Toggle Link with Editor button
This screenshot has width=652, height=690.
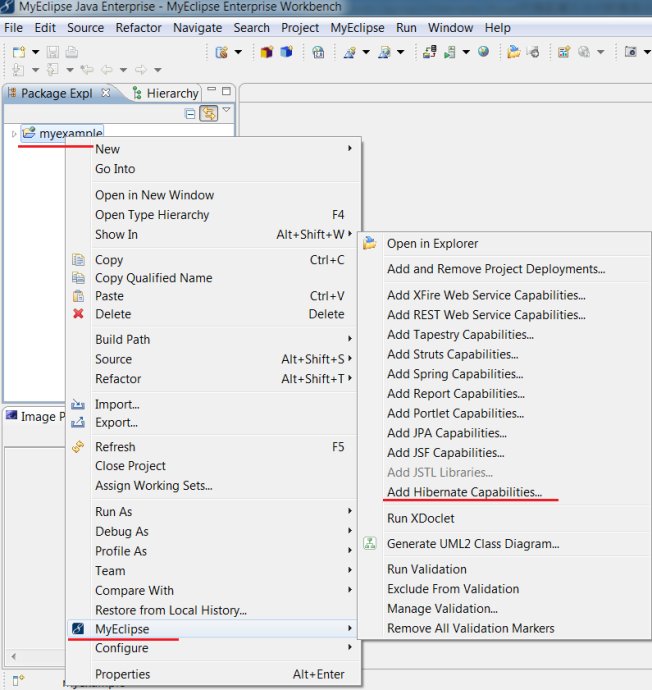coord(209,114)
